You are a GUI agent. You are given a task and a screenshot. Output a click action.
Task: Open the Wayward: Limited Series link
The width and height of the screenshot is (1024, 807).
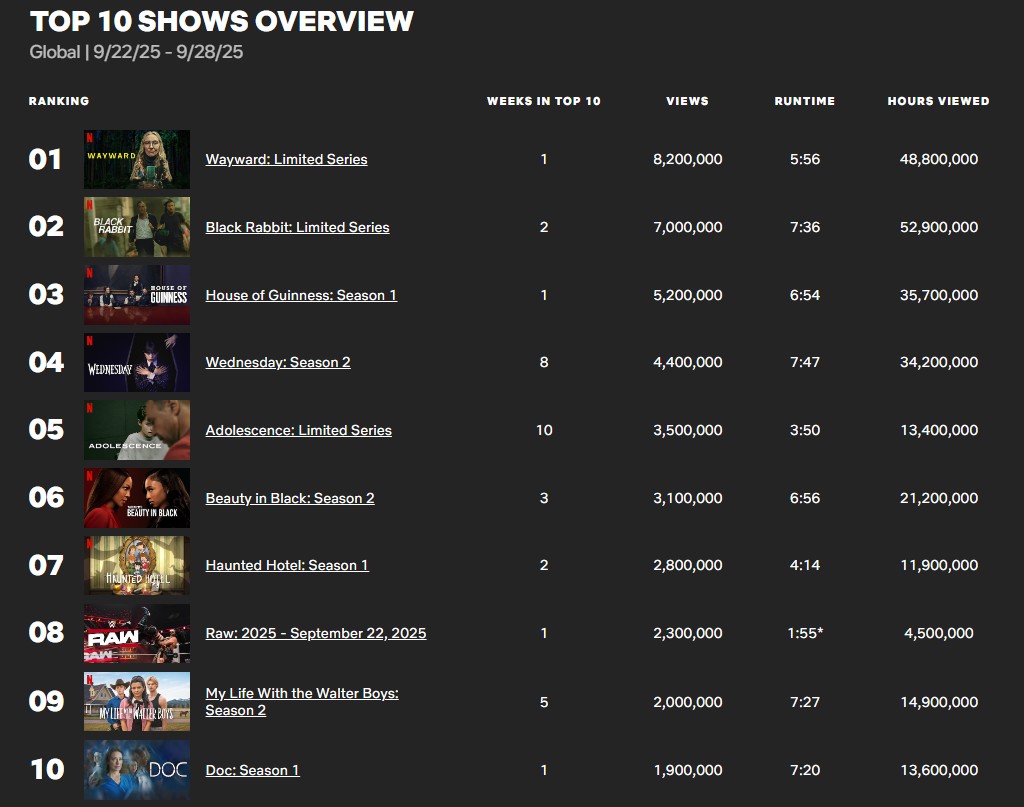click(286, 159)
